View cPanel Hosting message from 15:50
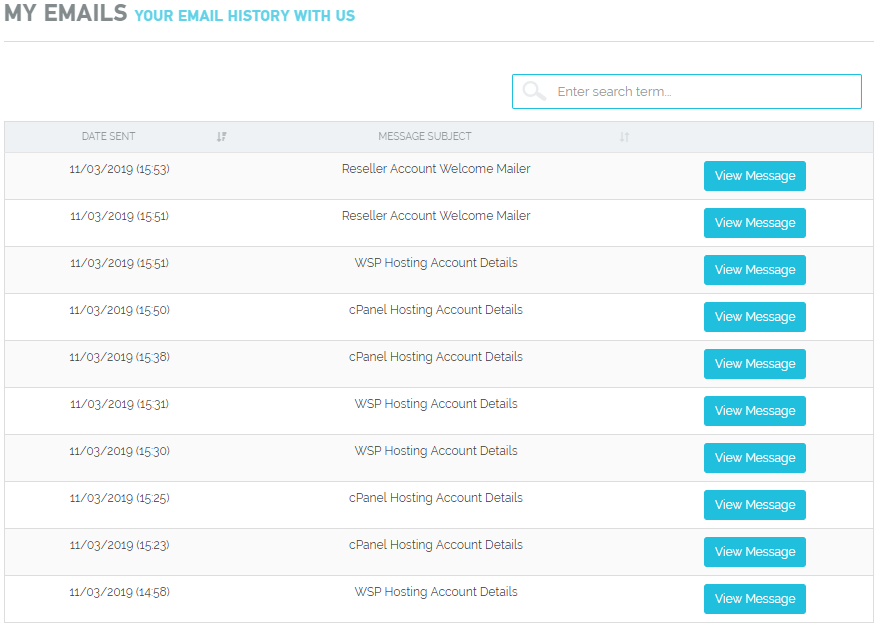The width and height of the screenshot is (877, 625). [x=755, y=317]
